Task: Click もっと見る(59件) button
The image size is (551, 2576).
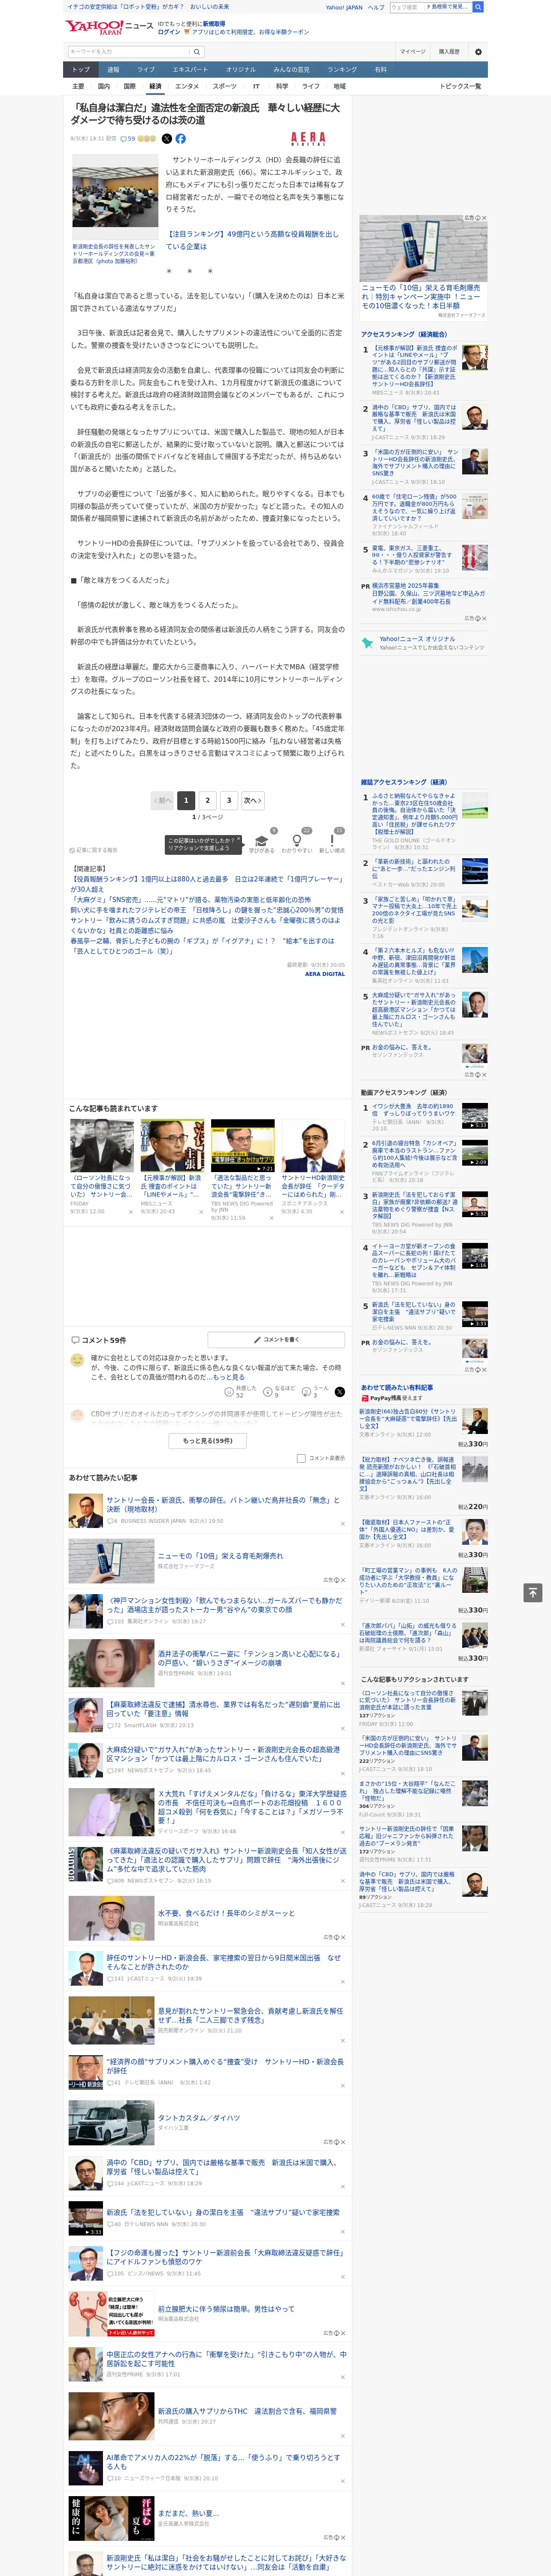Action: click(208, 1440)
